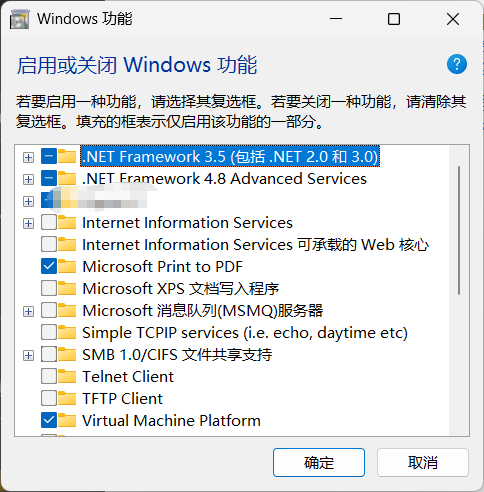Image resolution: width=484 pixels, height=492 pixels.
Task: Click the 取消 cancel button
Action: [x=423, y=463]
